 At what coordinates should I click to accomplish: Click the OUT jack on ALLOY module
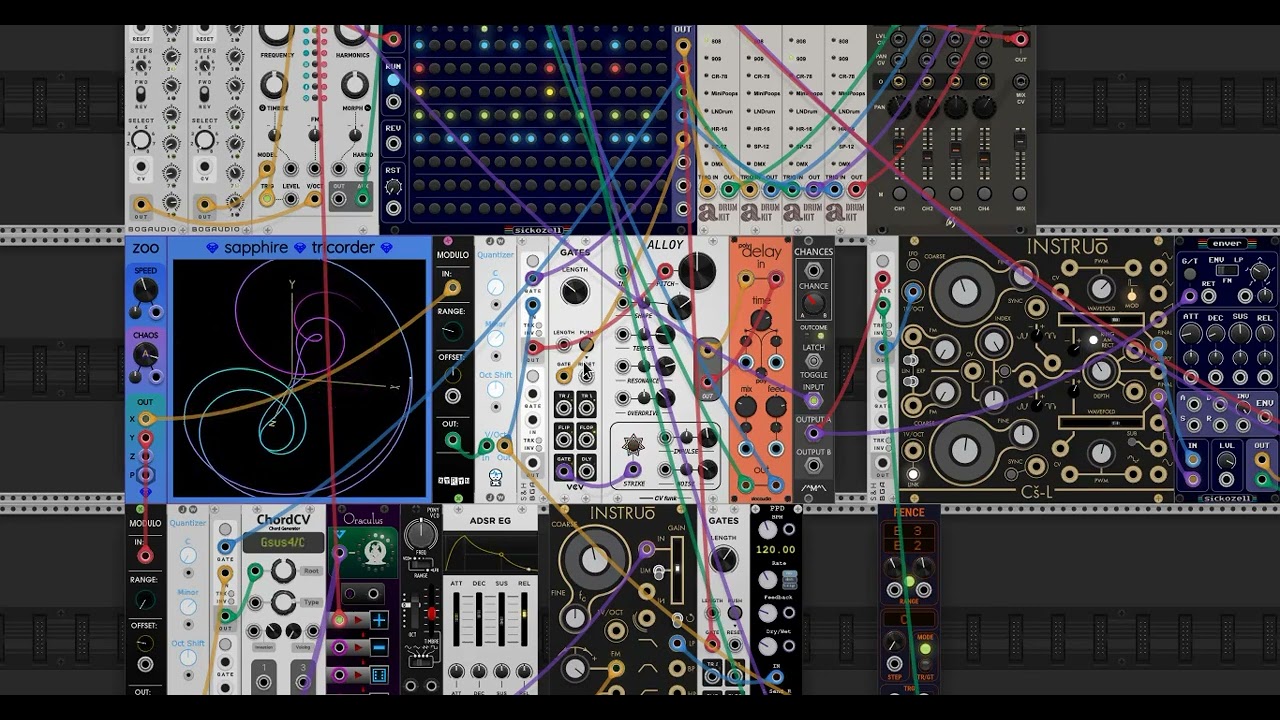pyautogui.click(x=708, y=381)
